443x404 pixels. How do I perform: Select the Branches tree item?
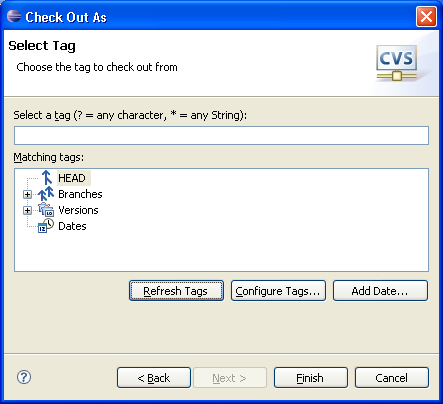80,194
